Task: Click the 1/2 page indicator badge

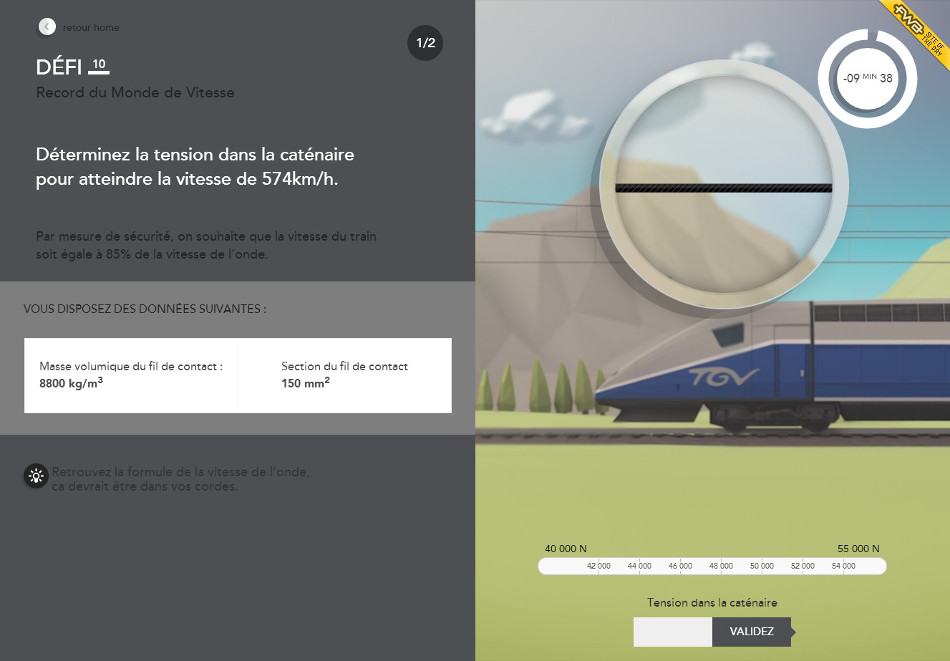Action: click(425, 43)
